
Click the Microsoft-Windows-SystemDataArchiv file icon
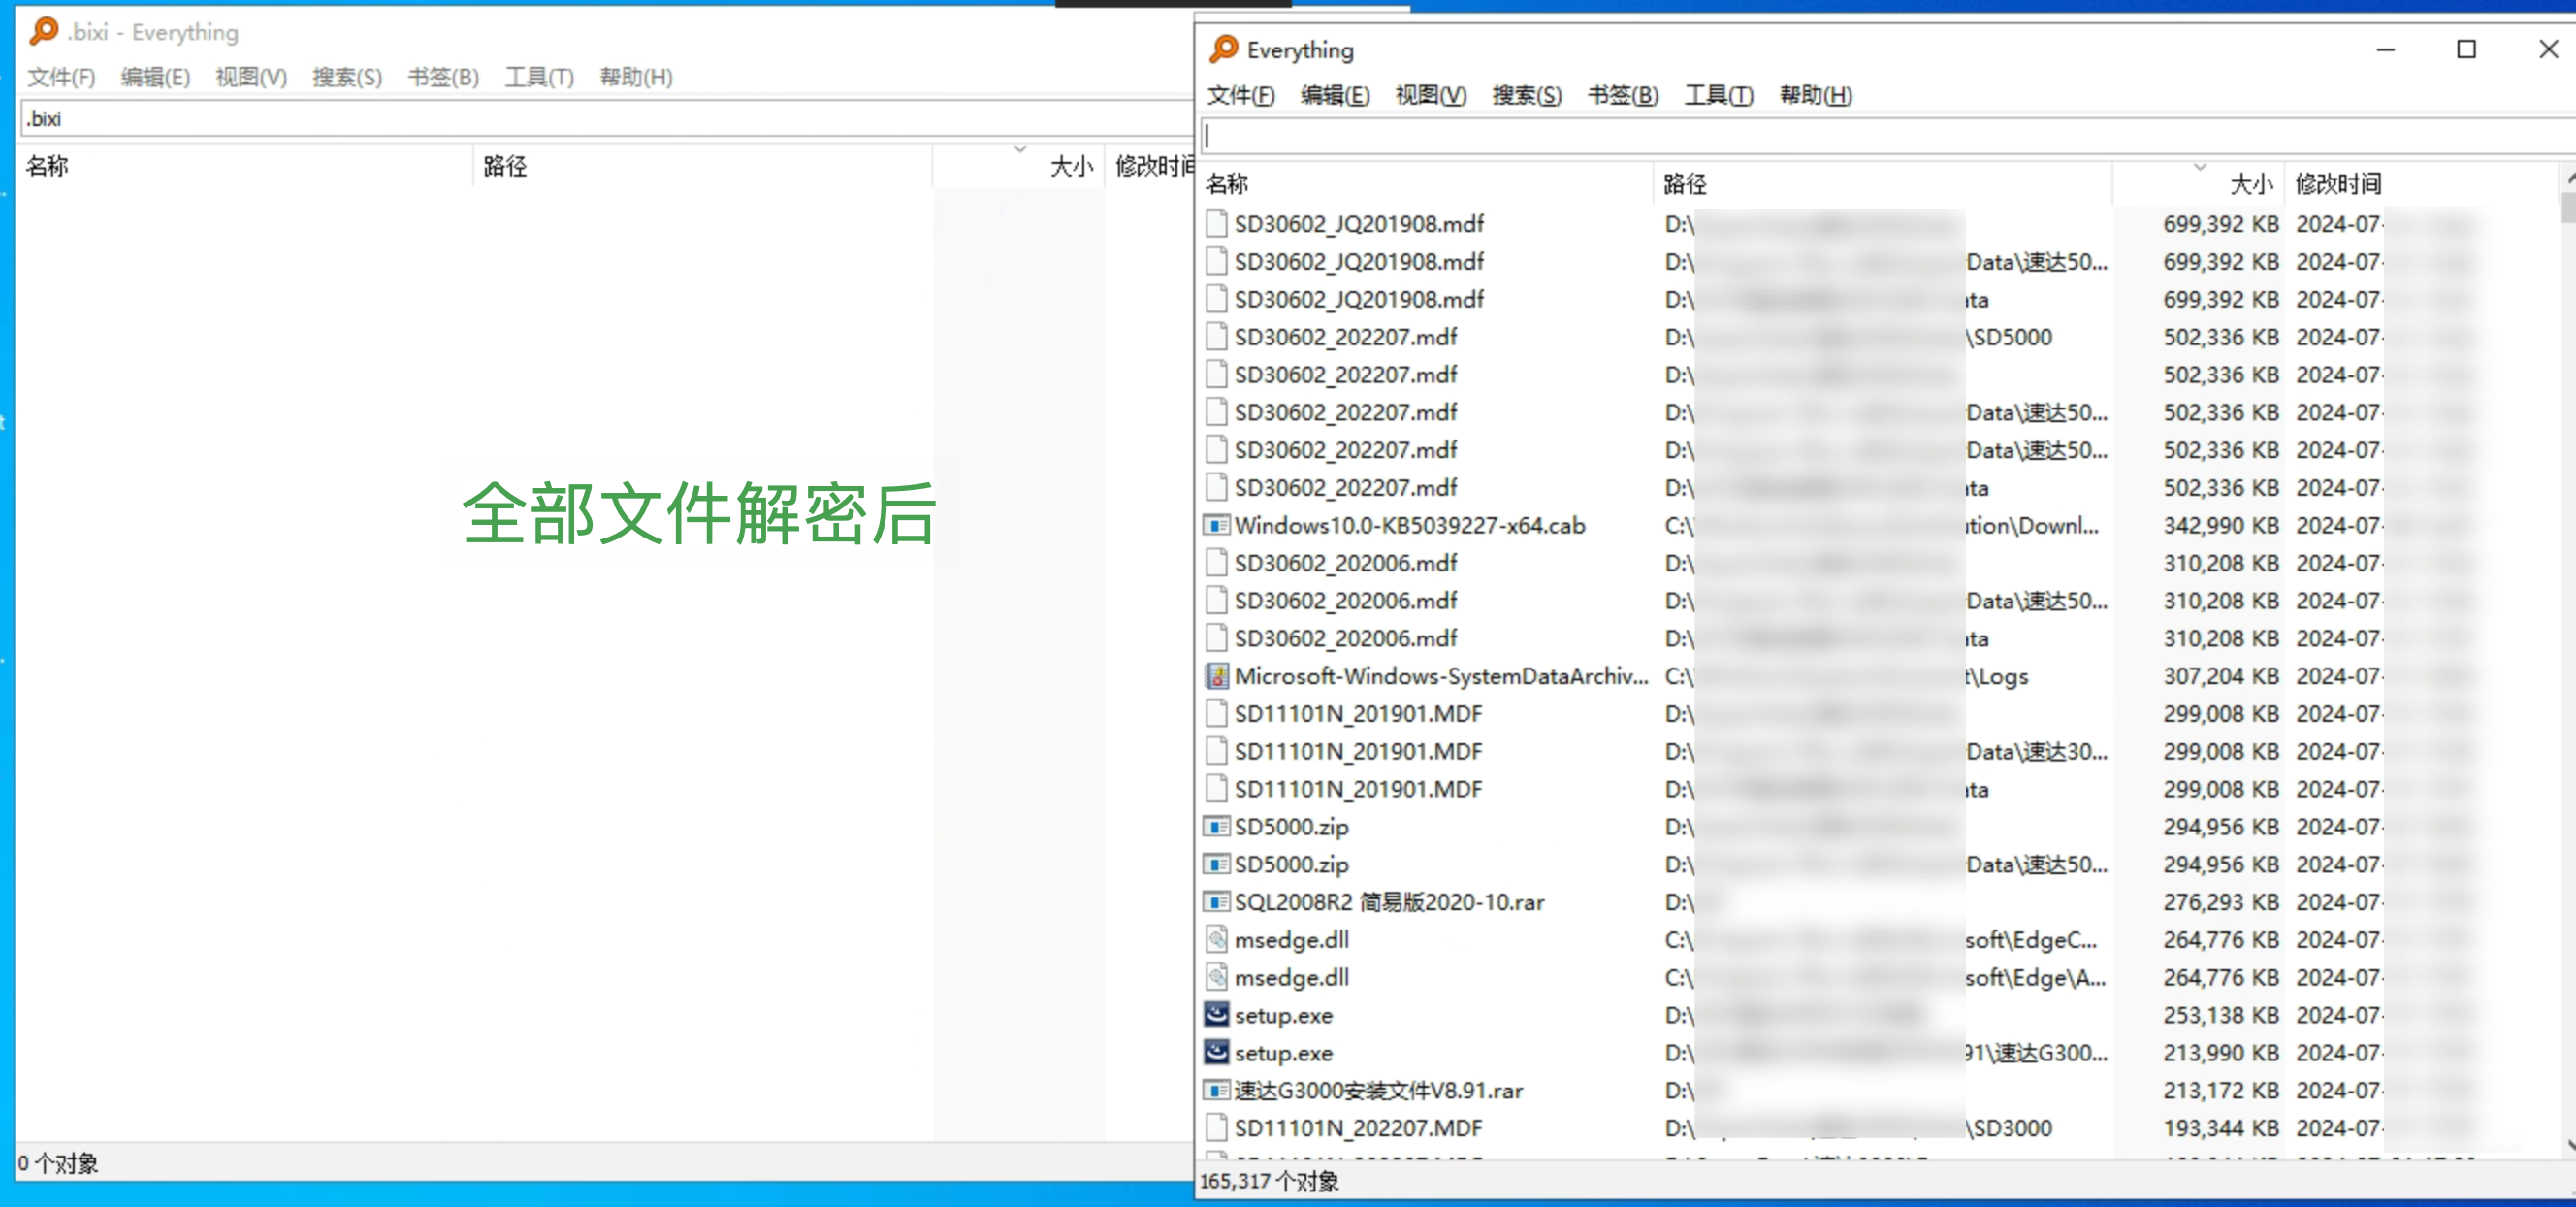point(1216,676)
